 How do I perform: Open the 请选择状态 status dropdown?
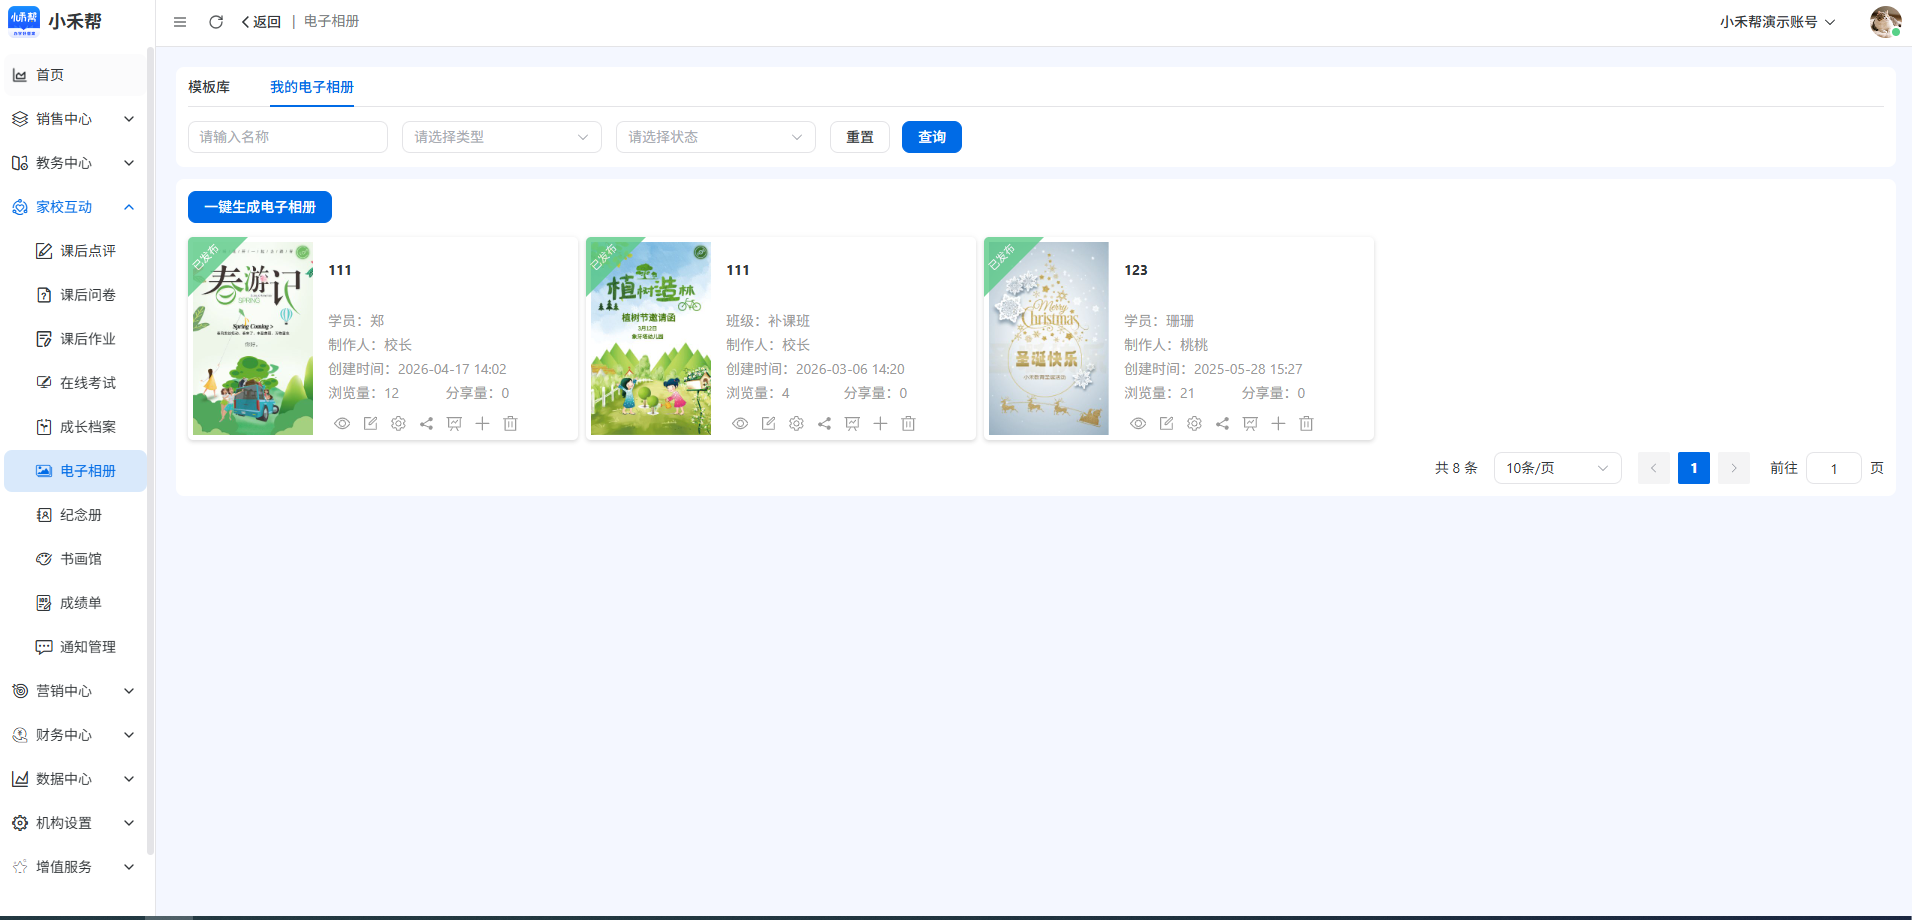pyautogui.click(x=715, y=137)
